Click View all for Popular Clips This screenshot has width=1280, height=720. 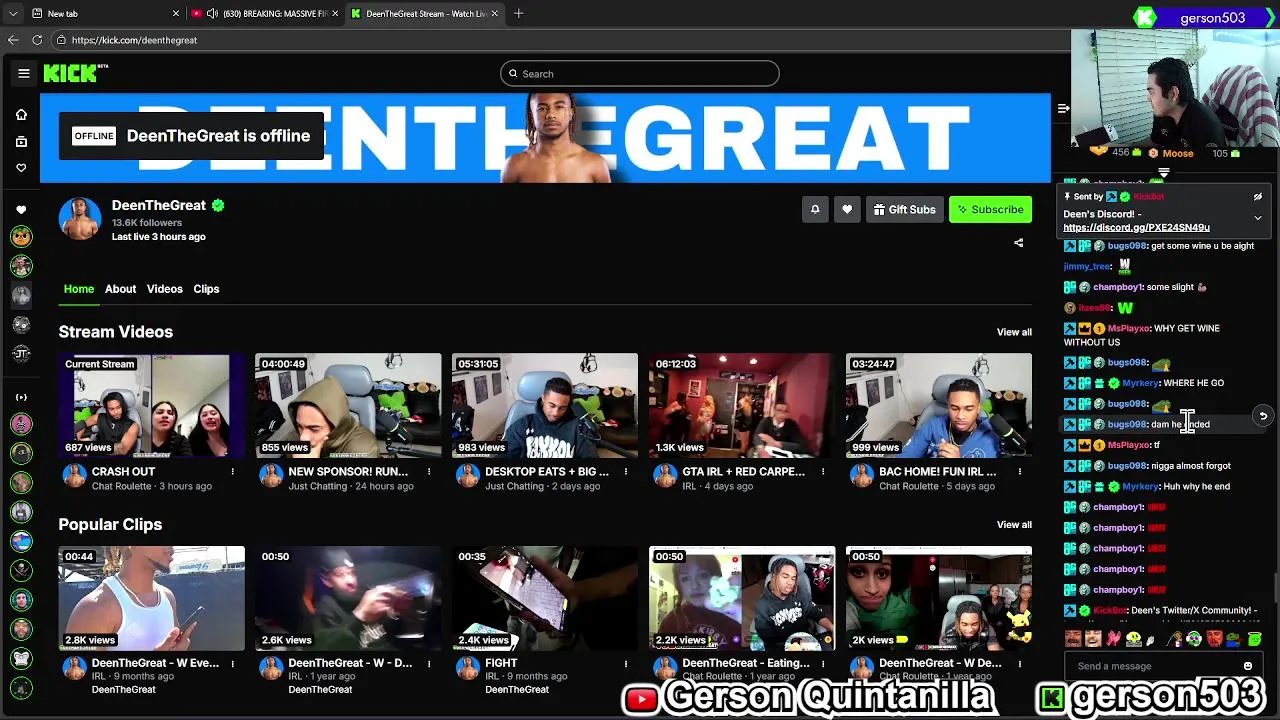tap(1014, 525)
